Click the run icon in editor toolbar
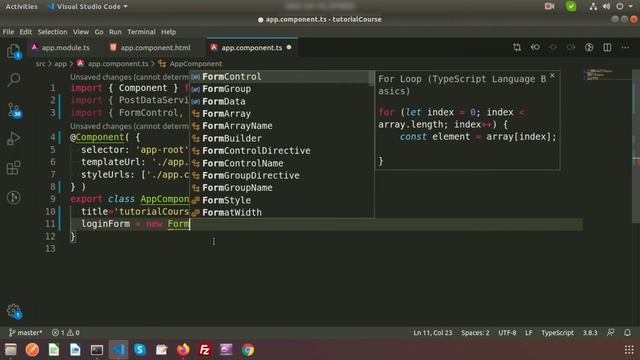Image resolution: width=640 pixels, height=360 pixels. [x=589, y=47]
